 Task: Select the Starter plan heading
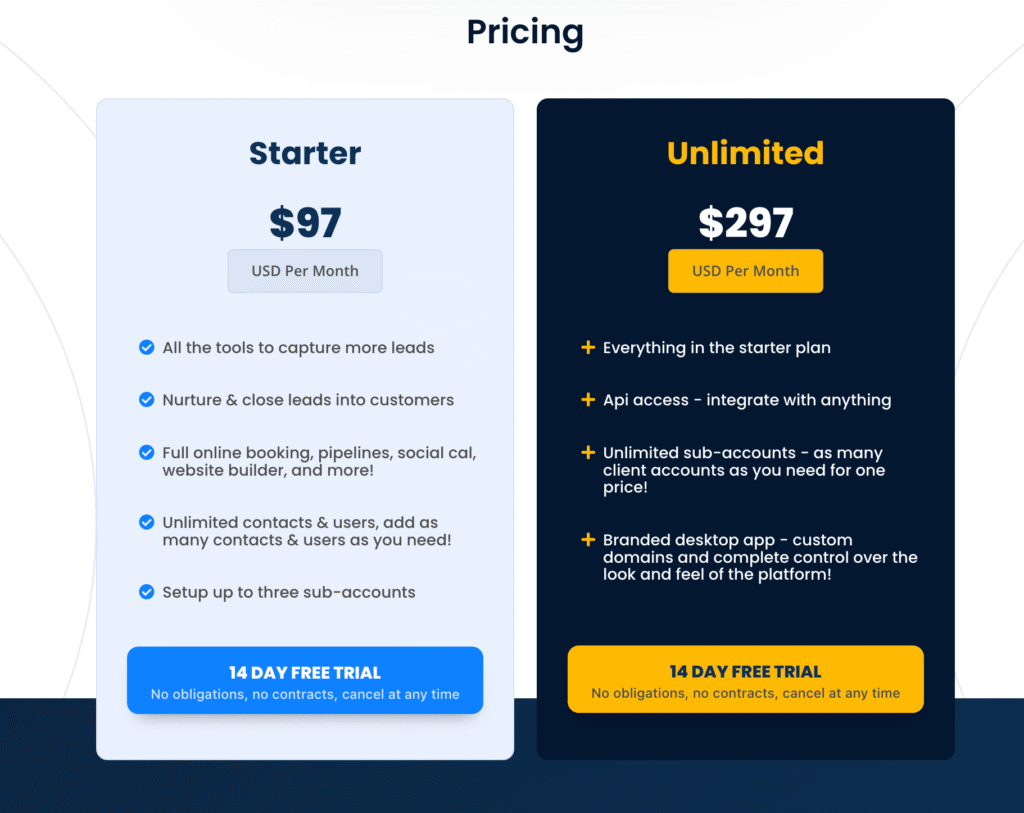click(305, 153)
